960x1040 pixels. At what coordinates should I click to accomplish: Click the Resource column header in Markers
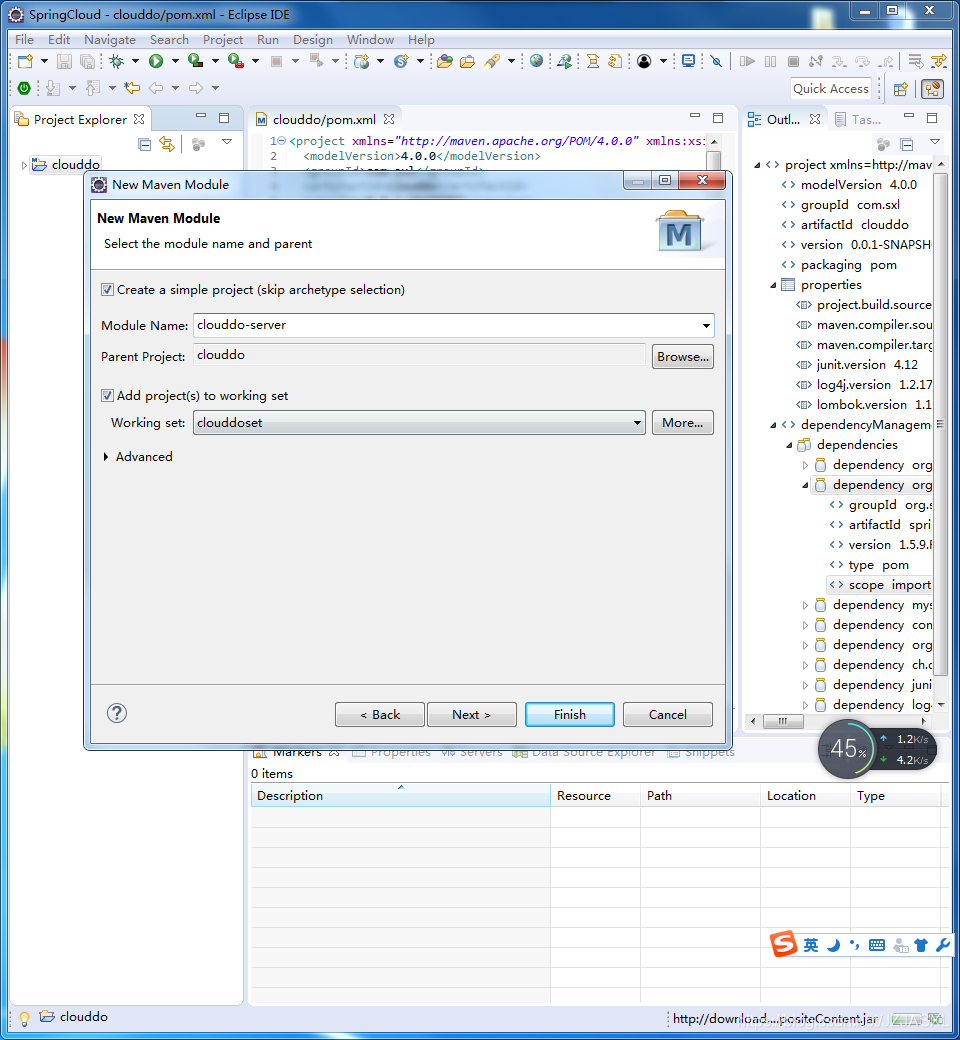(x=595, y=795)
